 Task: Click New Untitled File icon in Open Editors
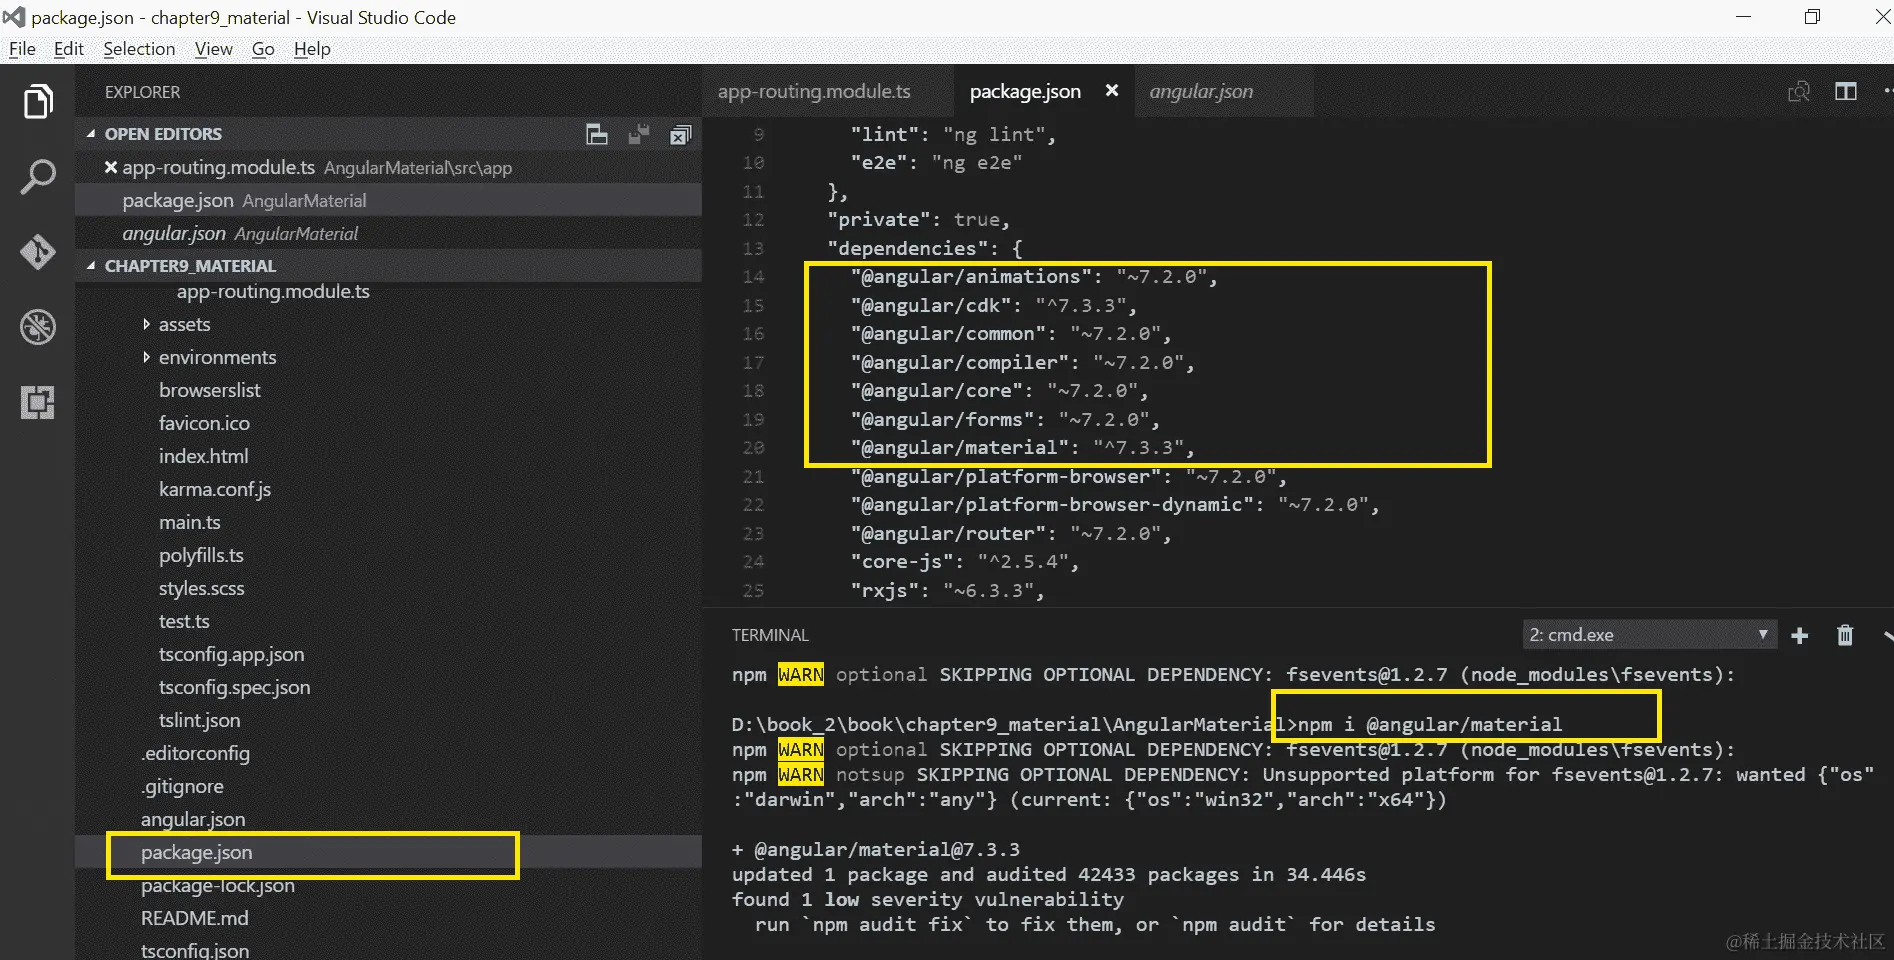click(x=597, y=134)
